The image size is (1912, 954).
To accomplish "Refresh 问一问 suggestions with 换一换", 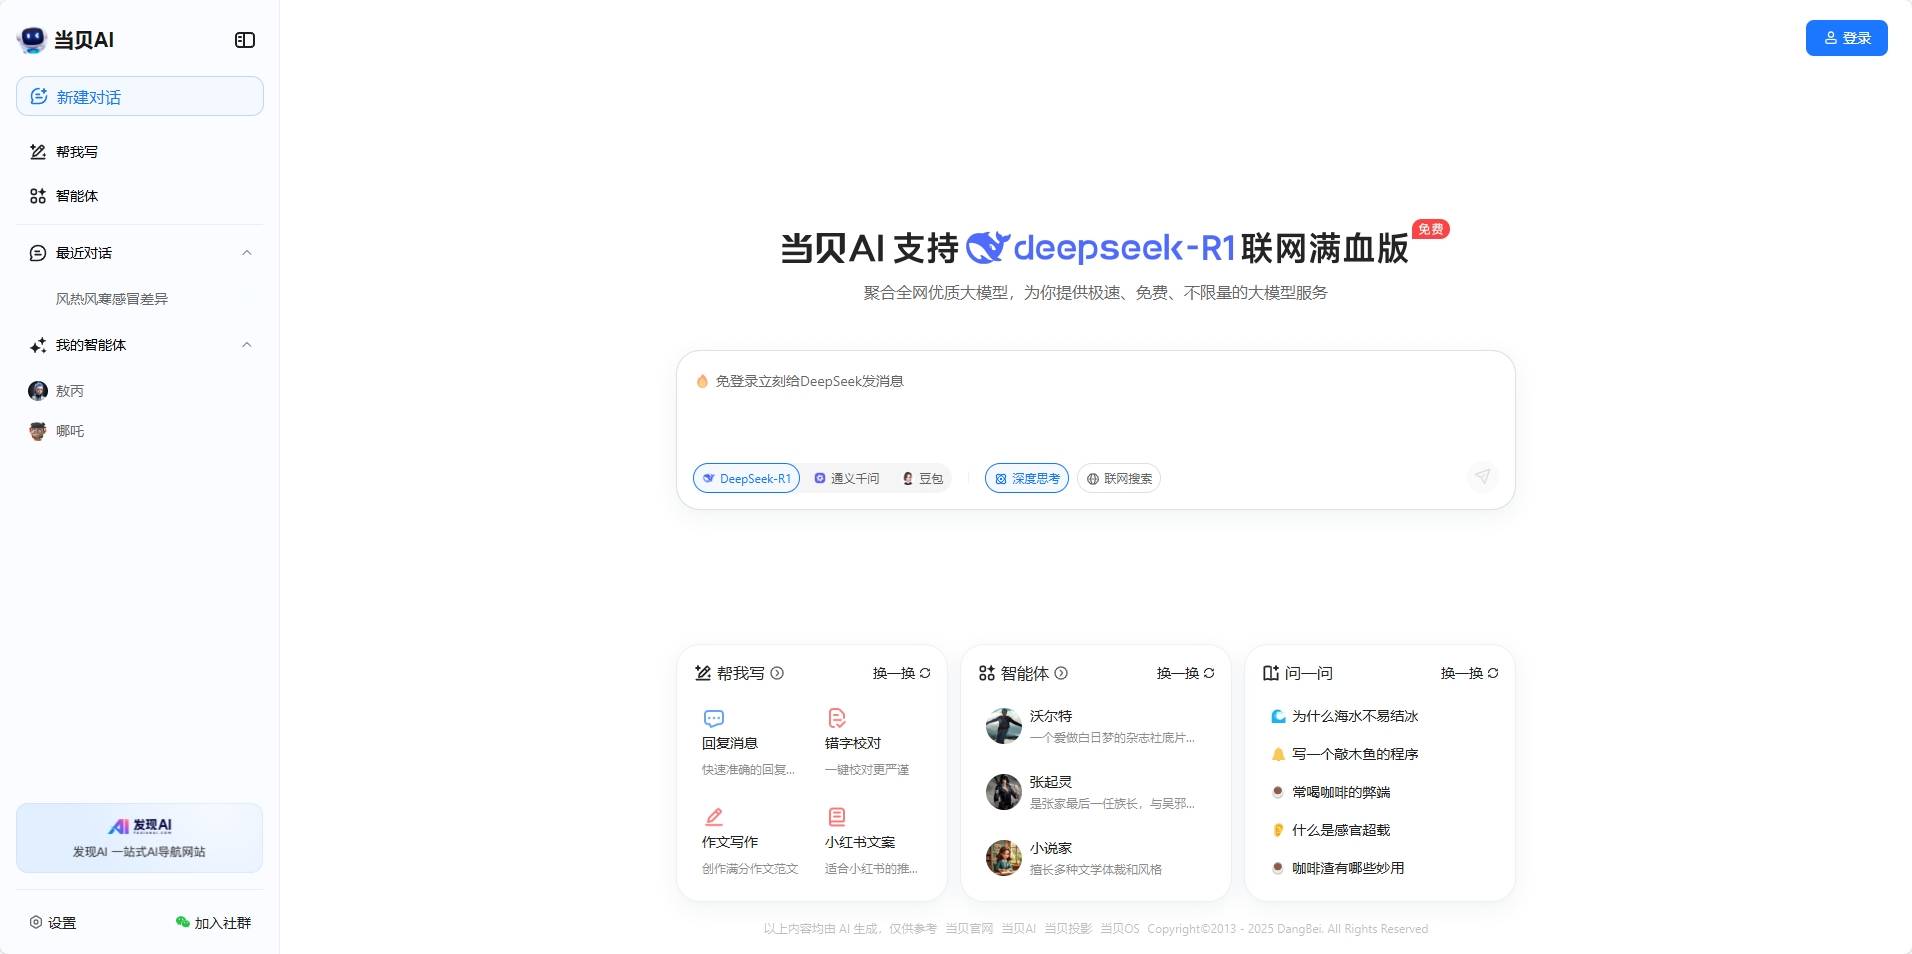I will tap(1469, 673).
